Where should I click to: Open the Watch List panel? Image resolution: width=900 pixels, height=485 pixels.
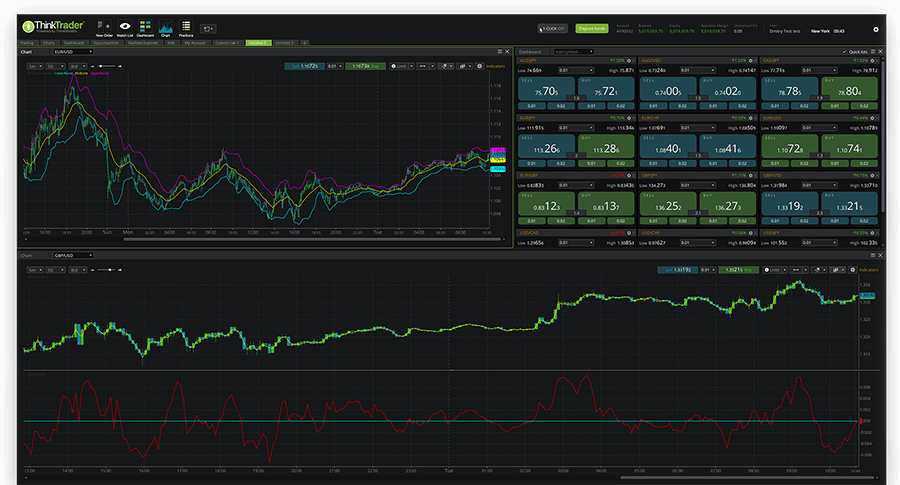click(x=125, y=28)
